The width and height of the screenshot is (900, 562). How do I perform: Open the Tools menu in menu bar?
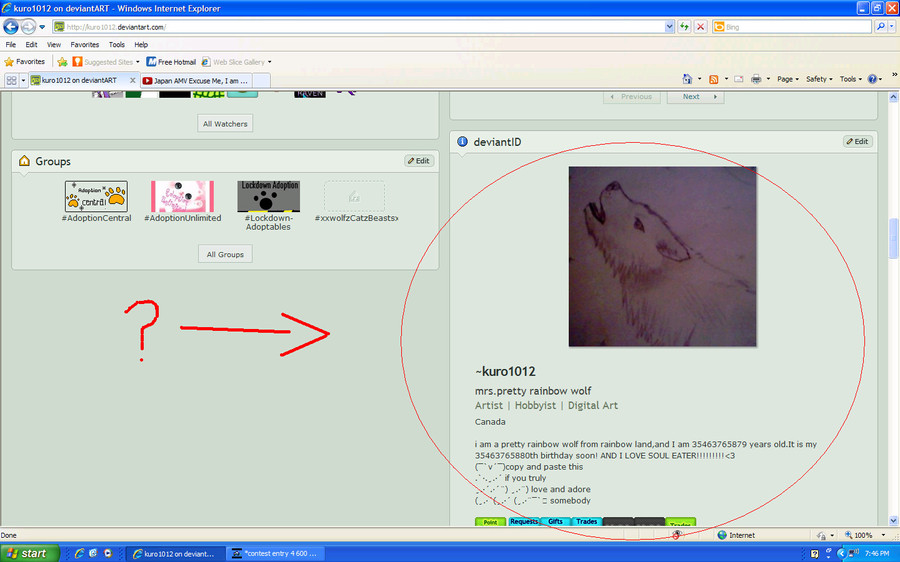[x=117, y=45]
